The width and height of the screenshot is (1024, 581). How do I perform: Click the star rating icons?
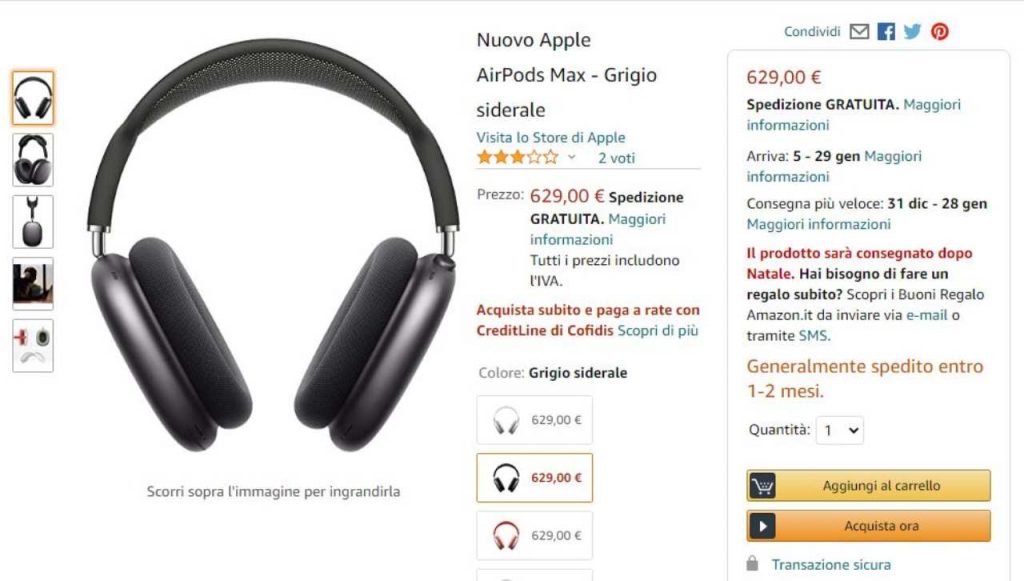(518, 157)
